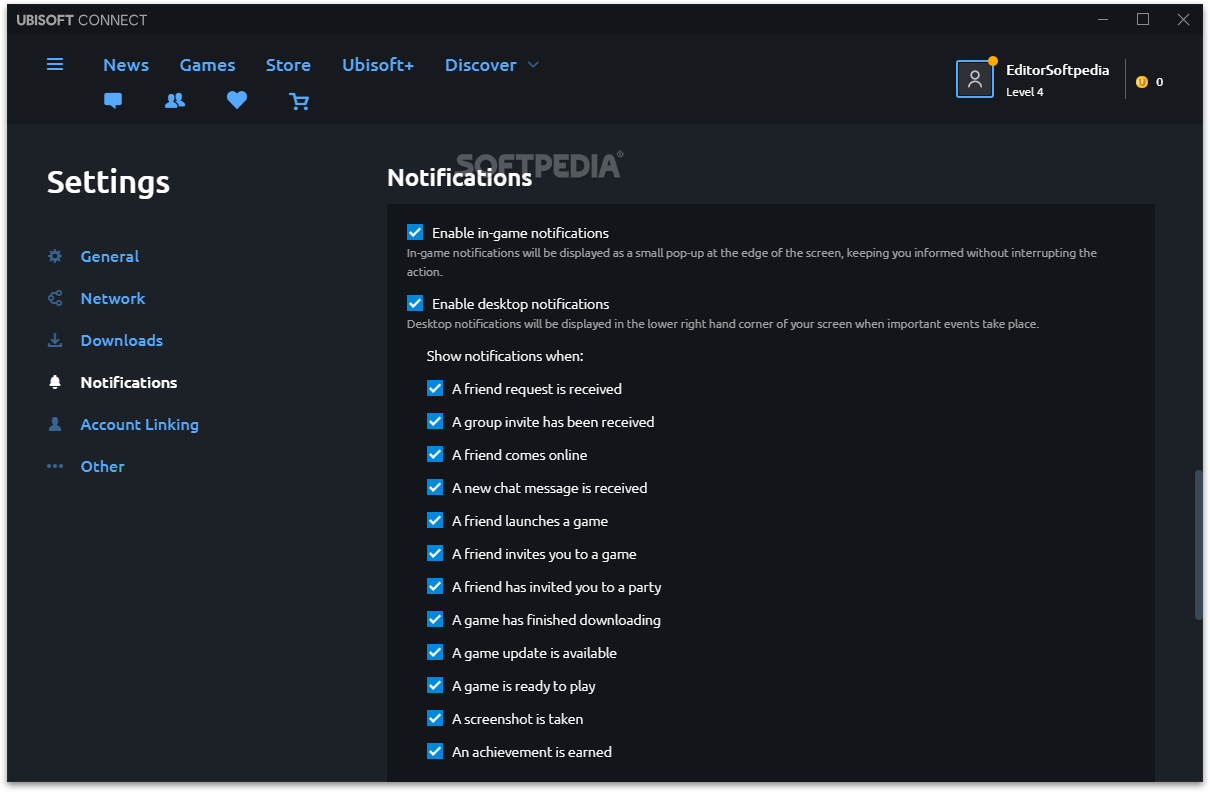This screenshot has height=792, width=1210.
Task: Open the chat messages icon
Action: [x=113, y=100]
